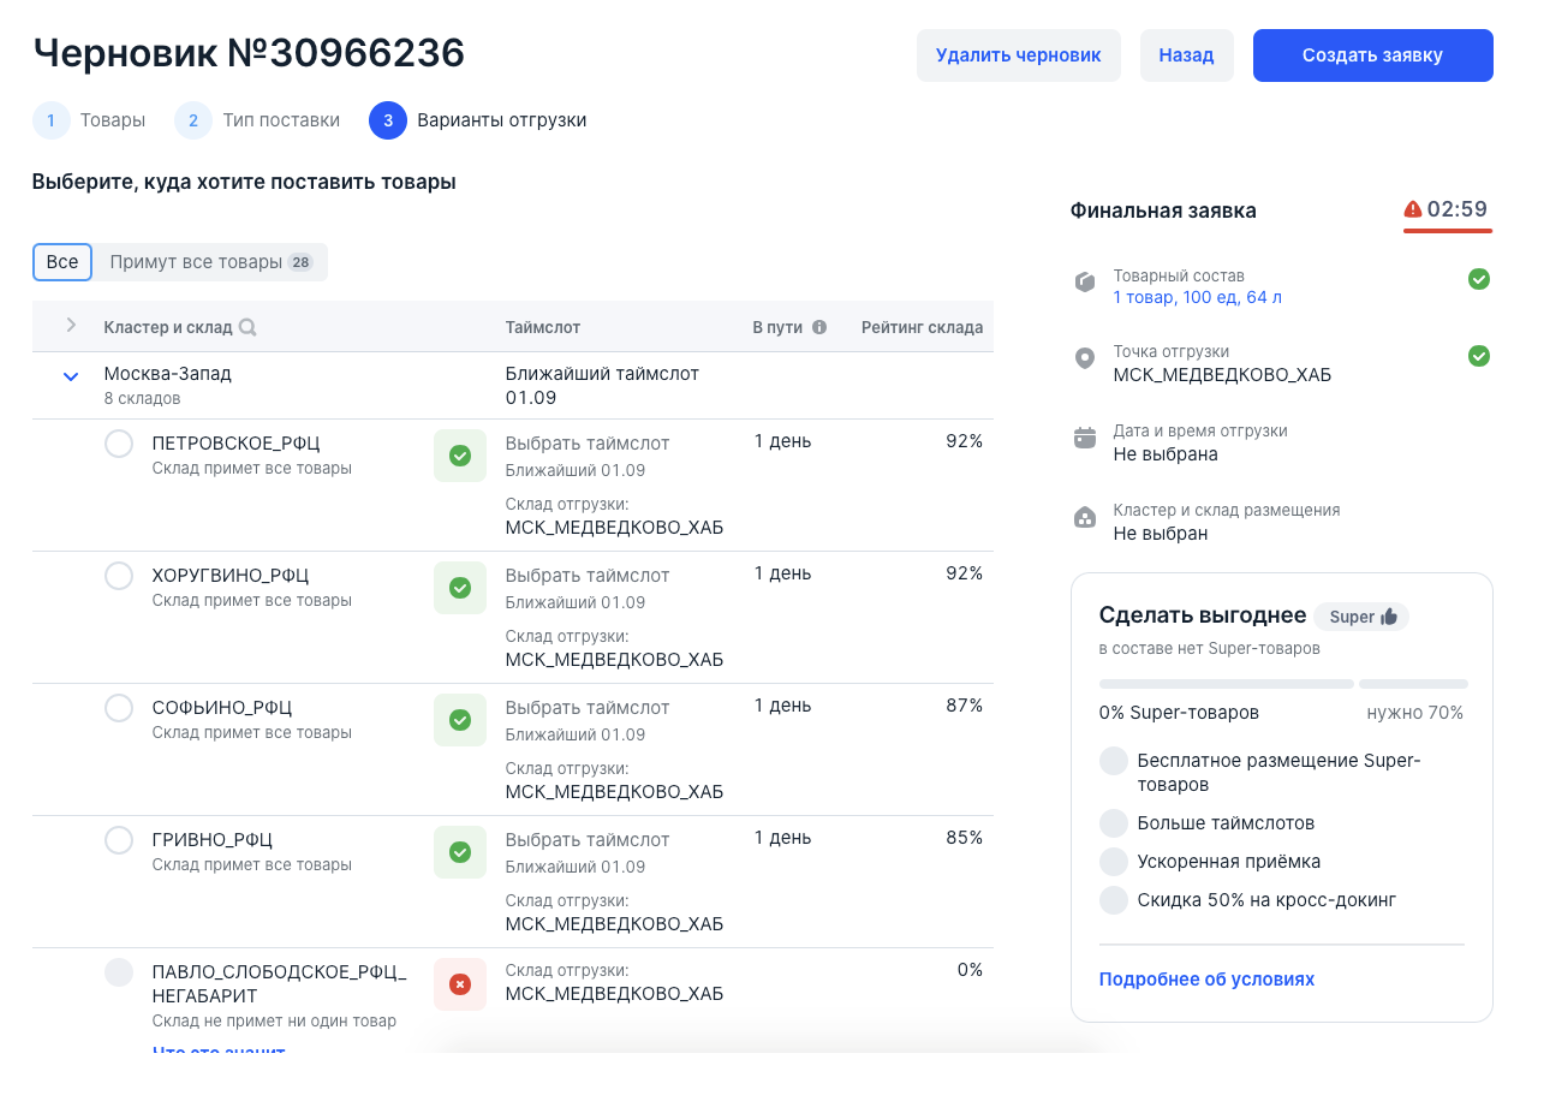
Task: Click МСК_МЕДВЕДКОВО_ХАБ under Точка отгрузки
Action: point(1222,375)
